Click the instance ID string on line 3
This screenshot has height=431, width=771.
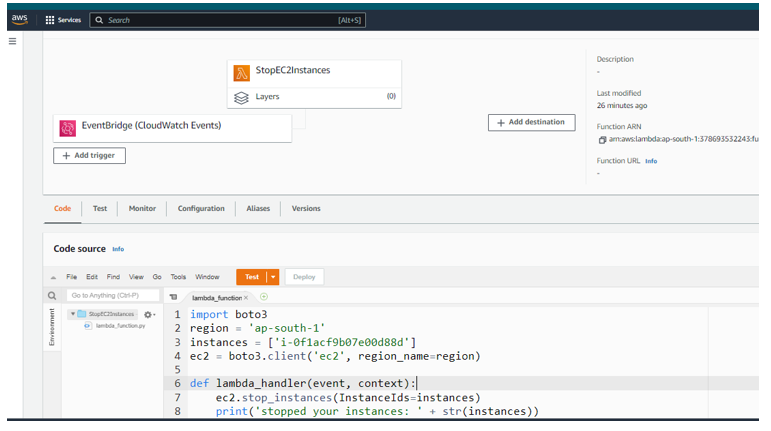342,343
